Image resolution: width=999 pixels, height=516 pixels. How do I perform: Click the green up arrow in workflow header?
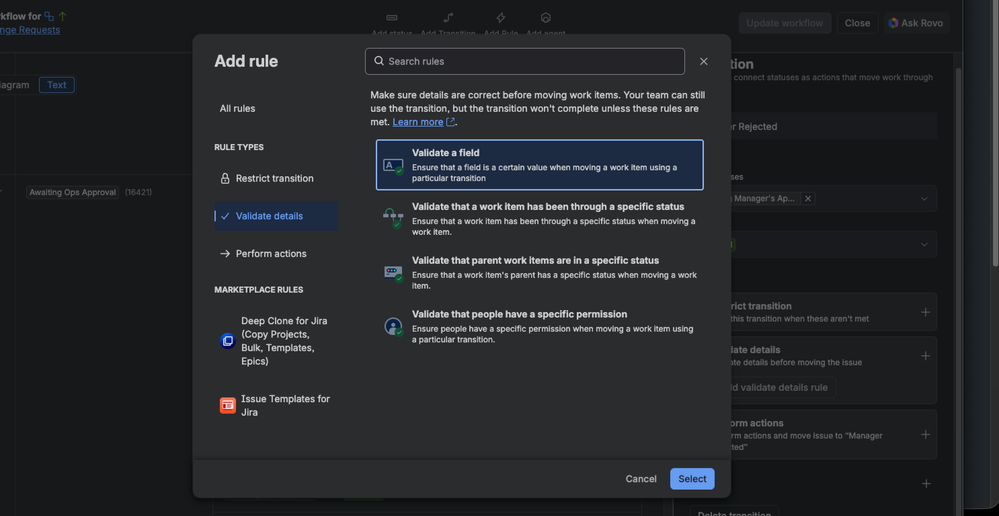point(62,16)
